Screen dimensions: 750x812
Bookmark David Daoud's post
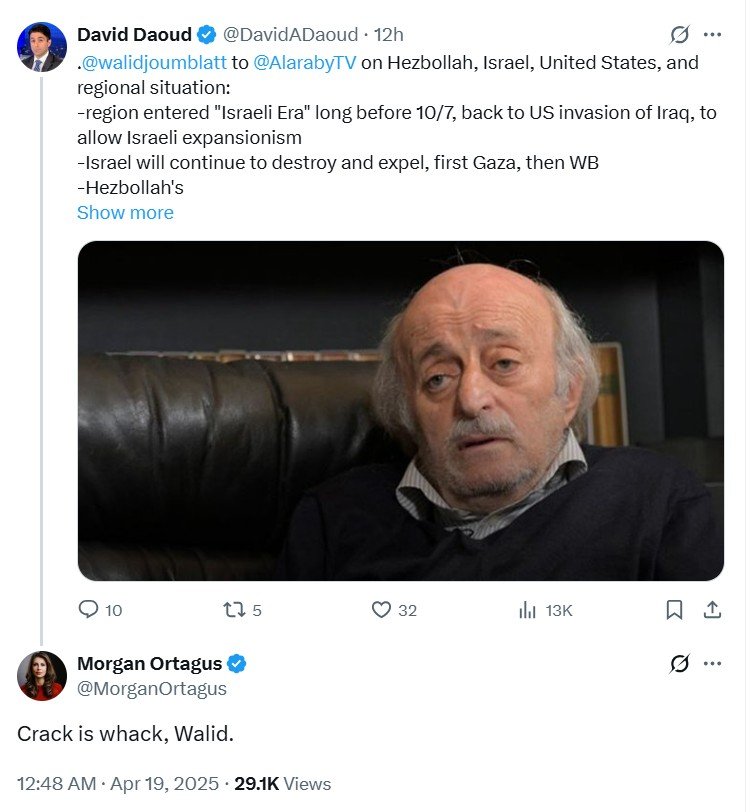click(675, 609)
